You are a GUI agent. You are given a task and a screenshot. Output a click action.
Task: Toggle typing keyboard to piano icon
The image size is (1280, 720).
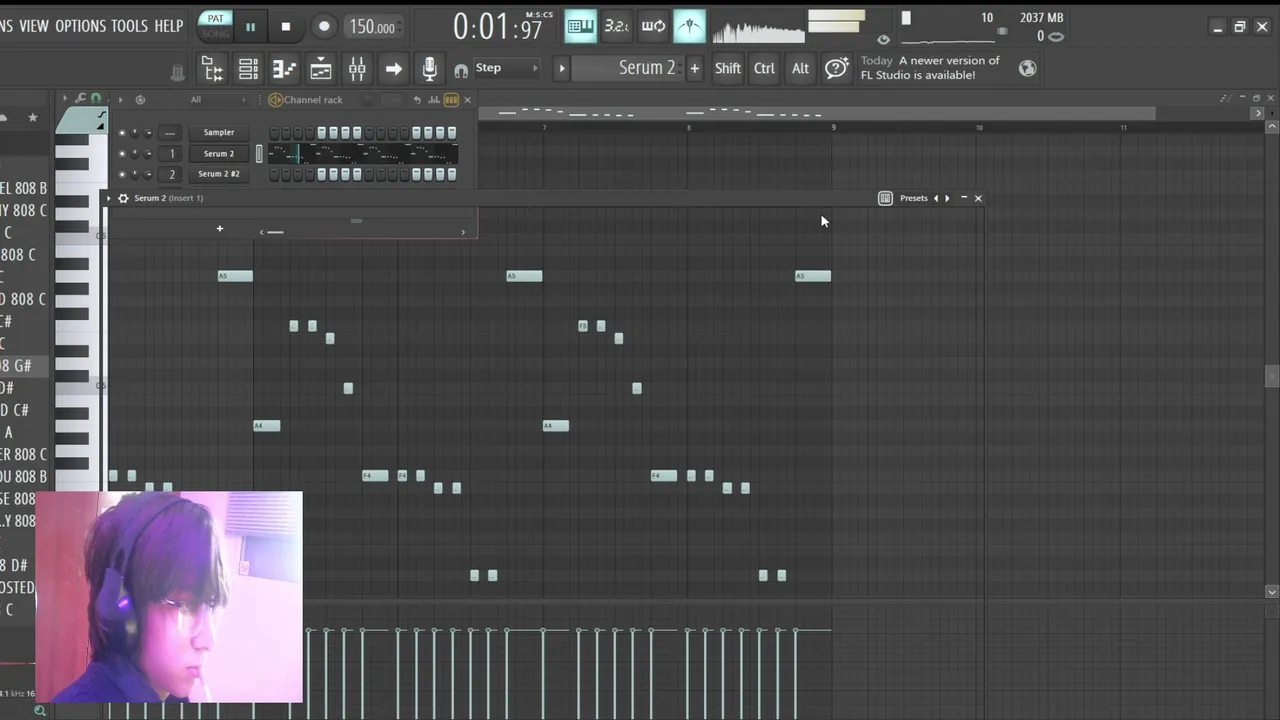point(580,27)
